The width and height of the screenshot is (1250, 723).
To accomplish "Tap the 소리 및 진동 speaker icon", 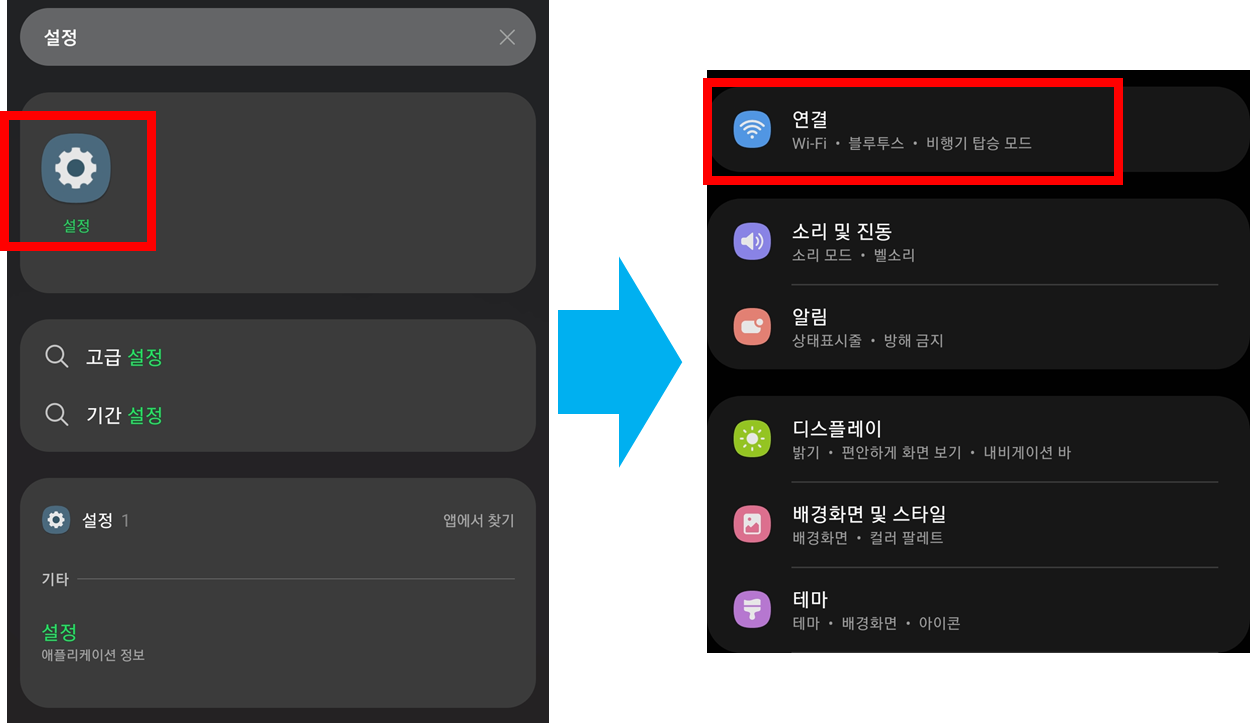I will 752,241.
